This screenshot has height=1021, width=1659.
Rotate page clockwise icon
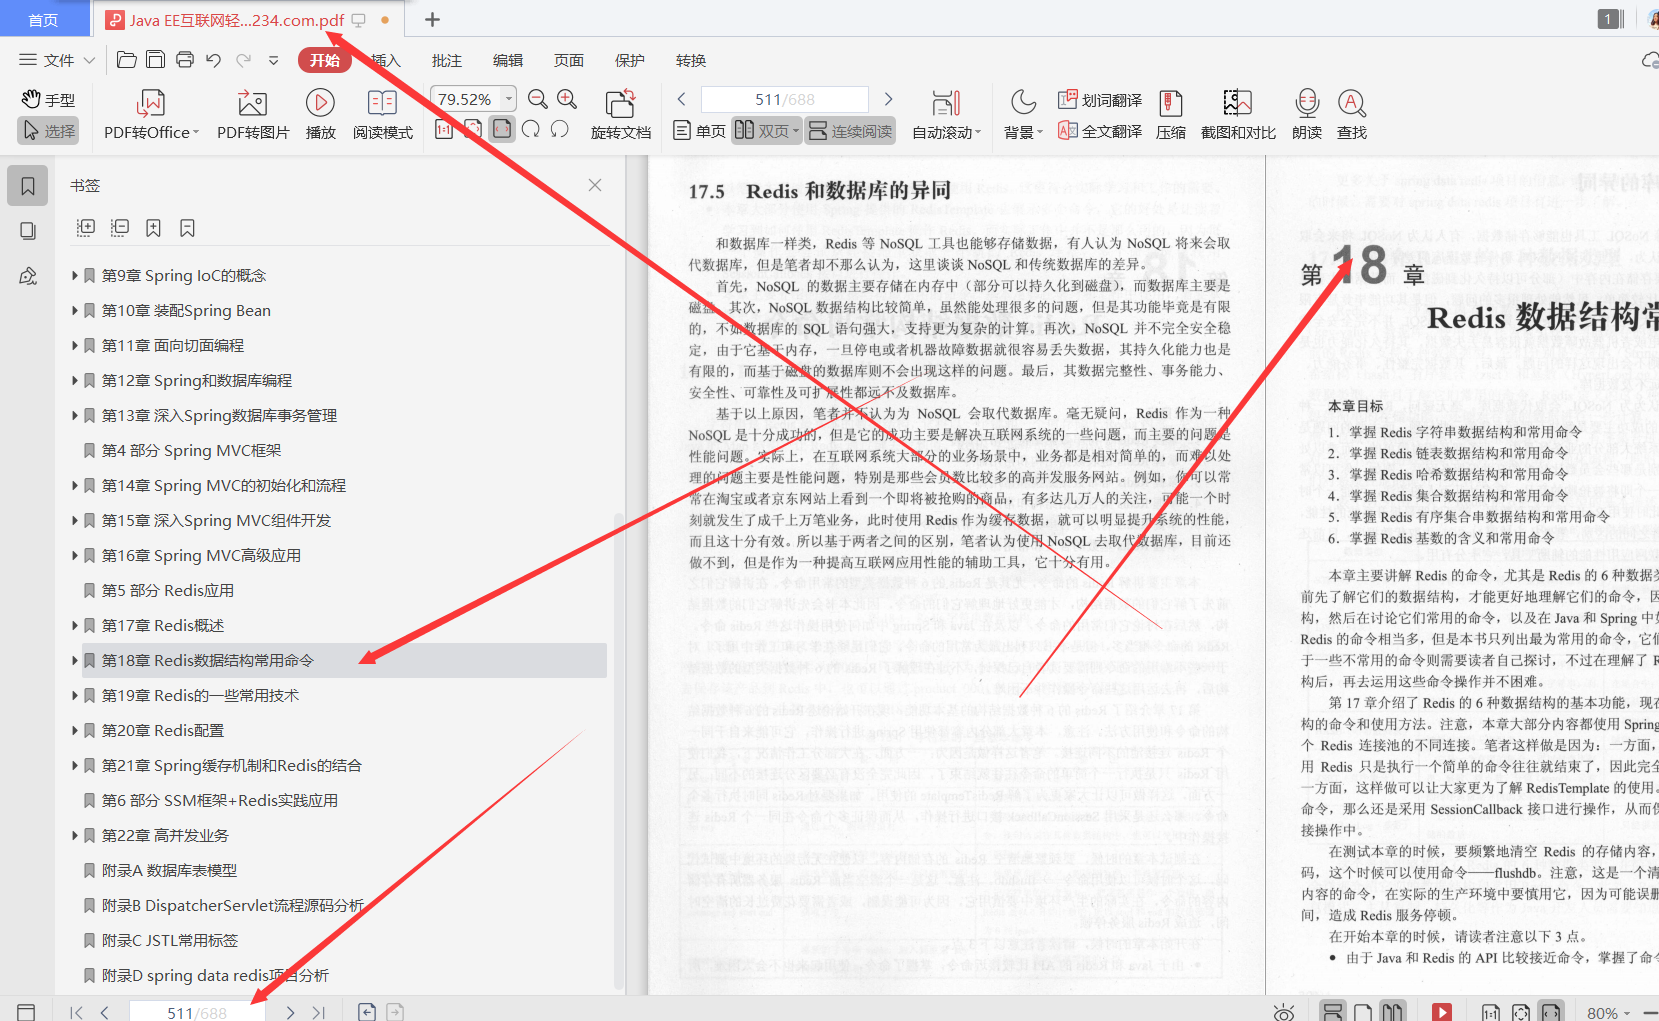point(531,129)
